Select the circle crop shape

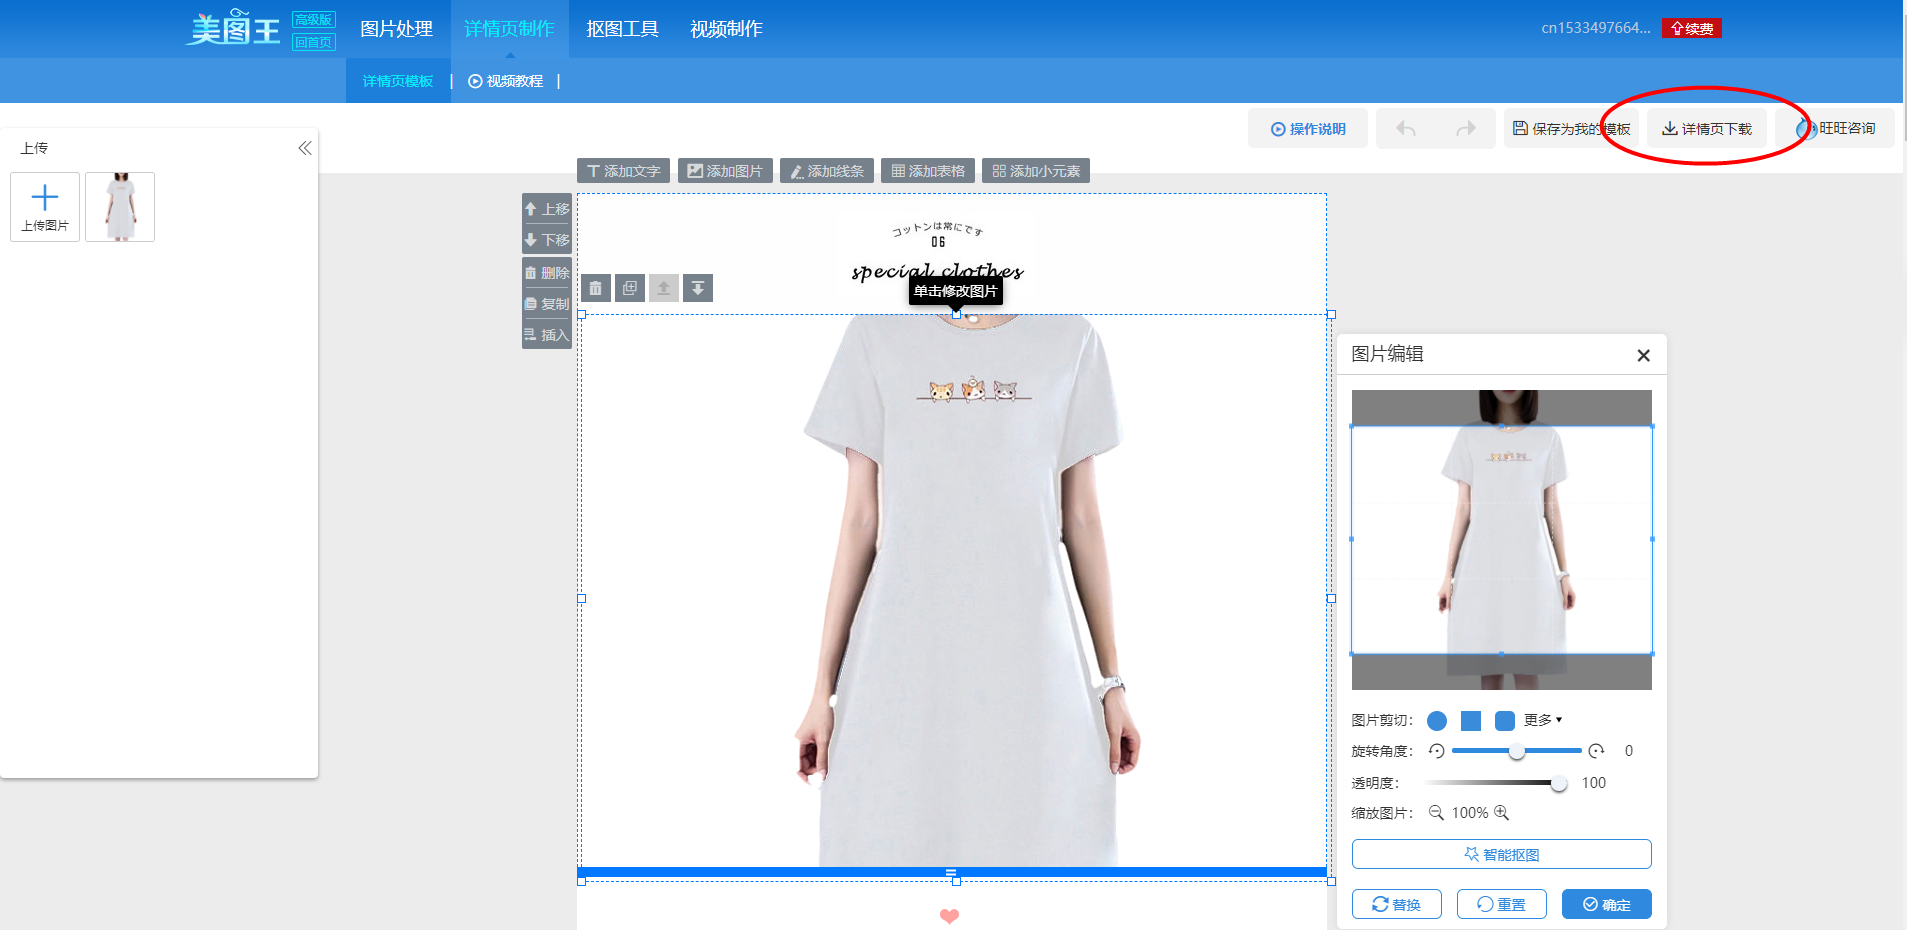1437,721
